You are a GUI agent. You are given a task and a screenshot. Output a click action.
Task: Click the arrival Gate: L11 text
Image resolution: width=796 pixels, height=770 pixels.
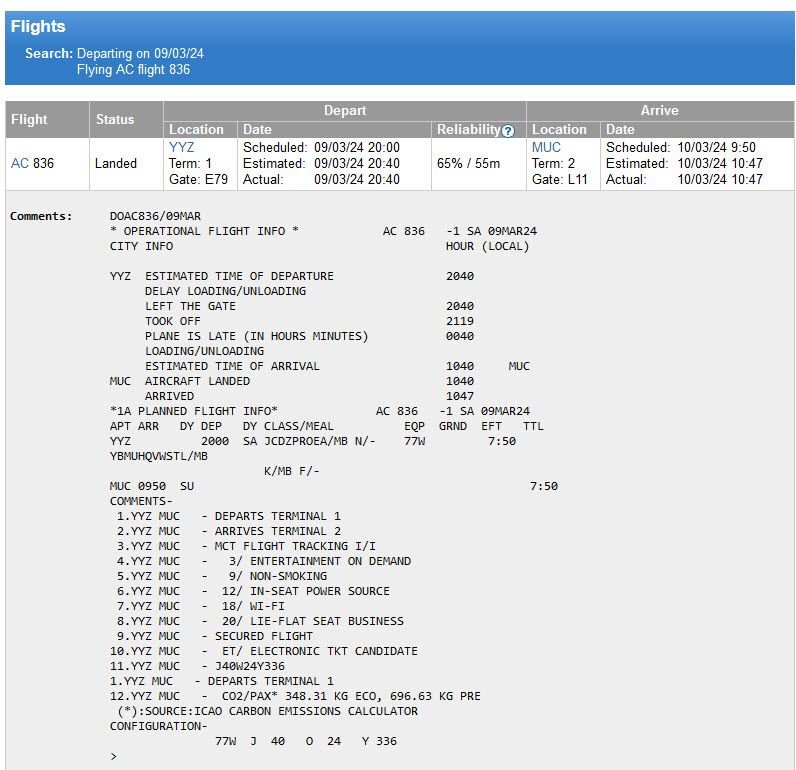click(559, 179)
